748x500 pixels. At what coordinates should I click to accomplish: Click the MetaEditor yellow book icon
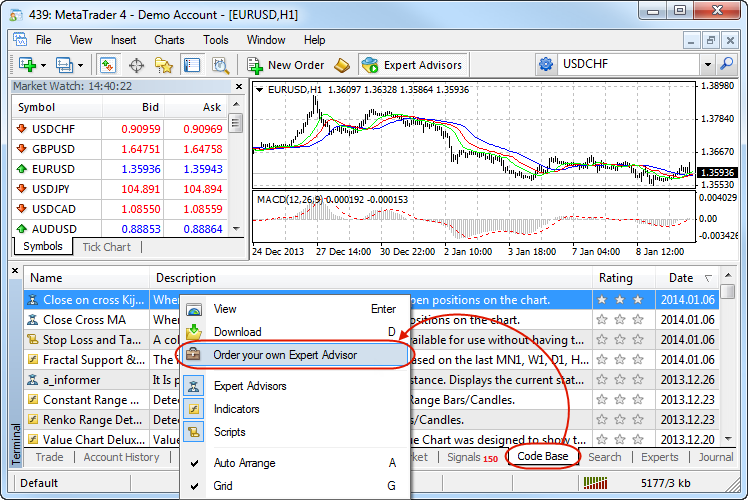pyautogui.click(x=342, y=65)
